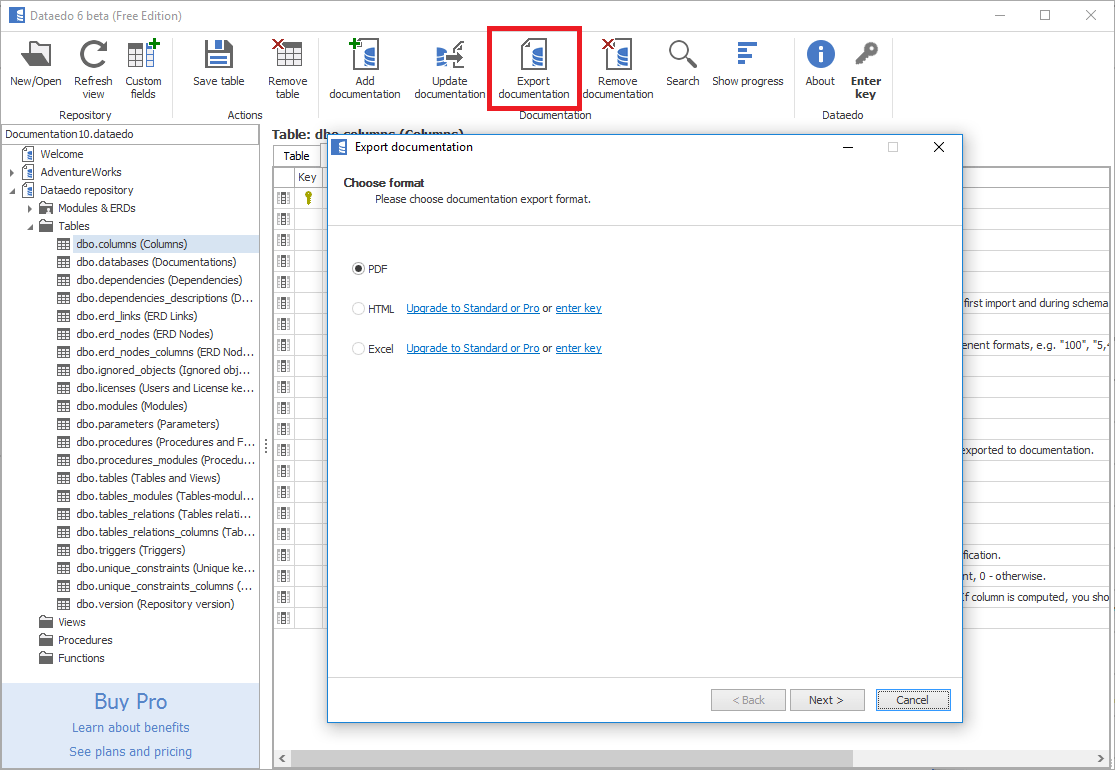Select the dbo.triggers (Triggers) table

[130, 549]
